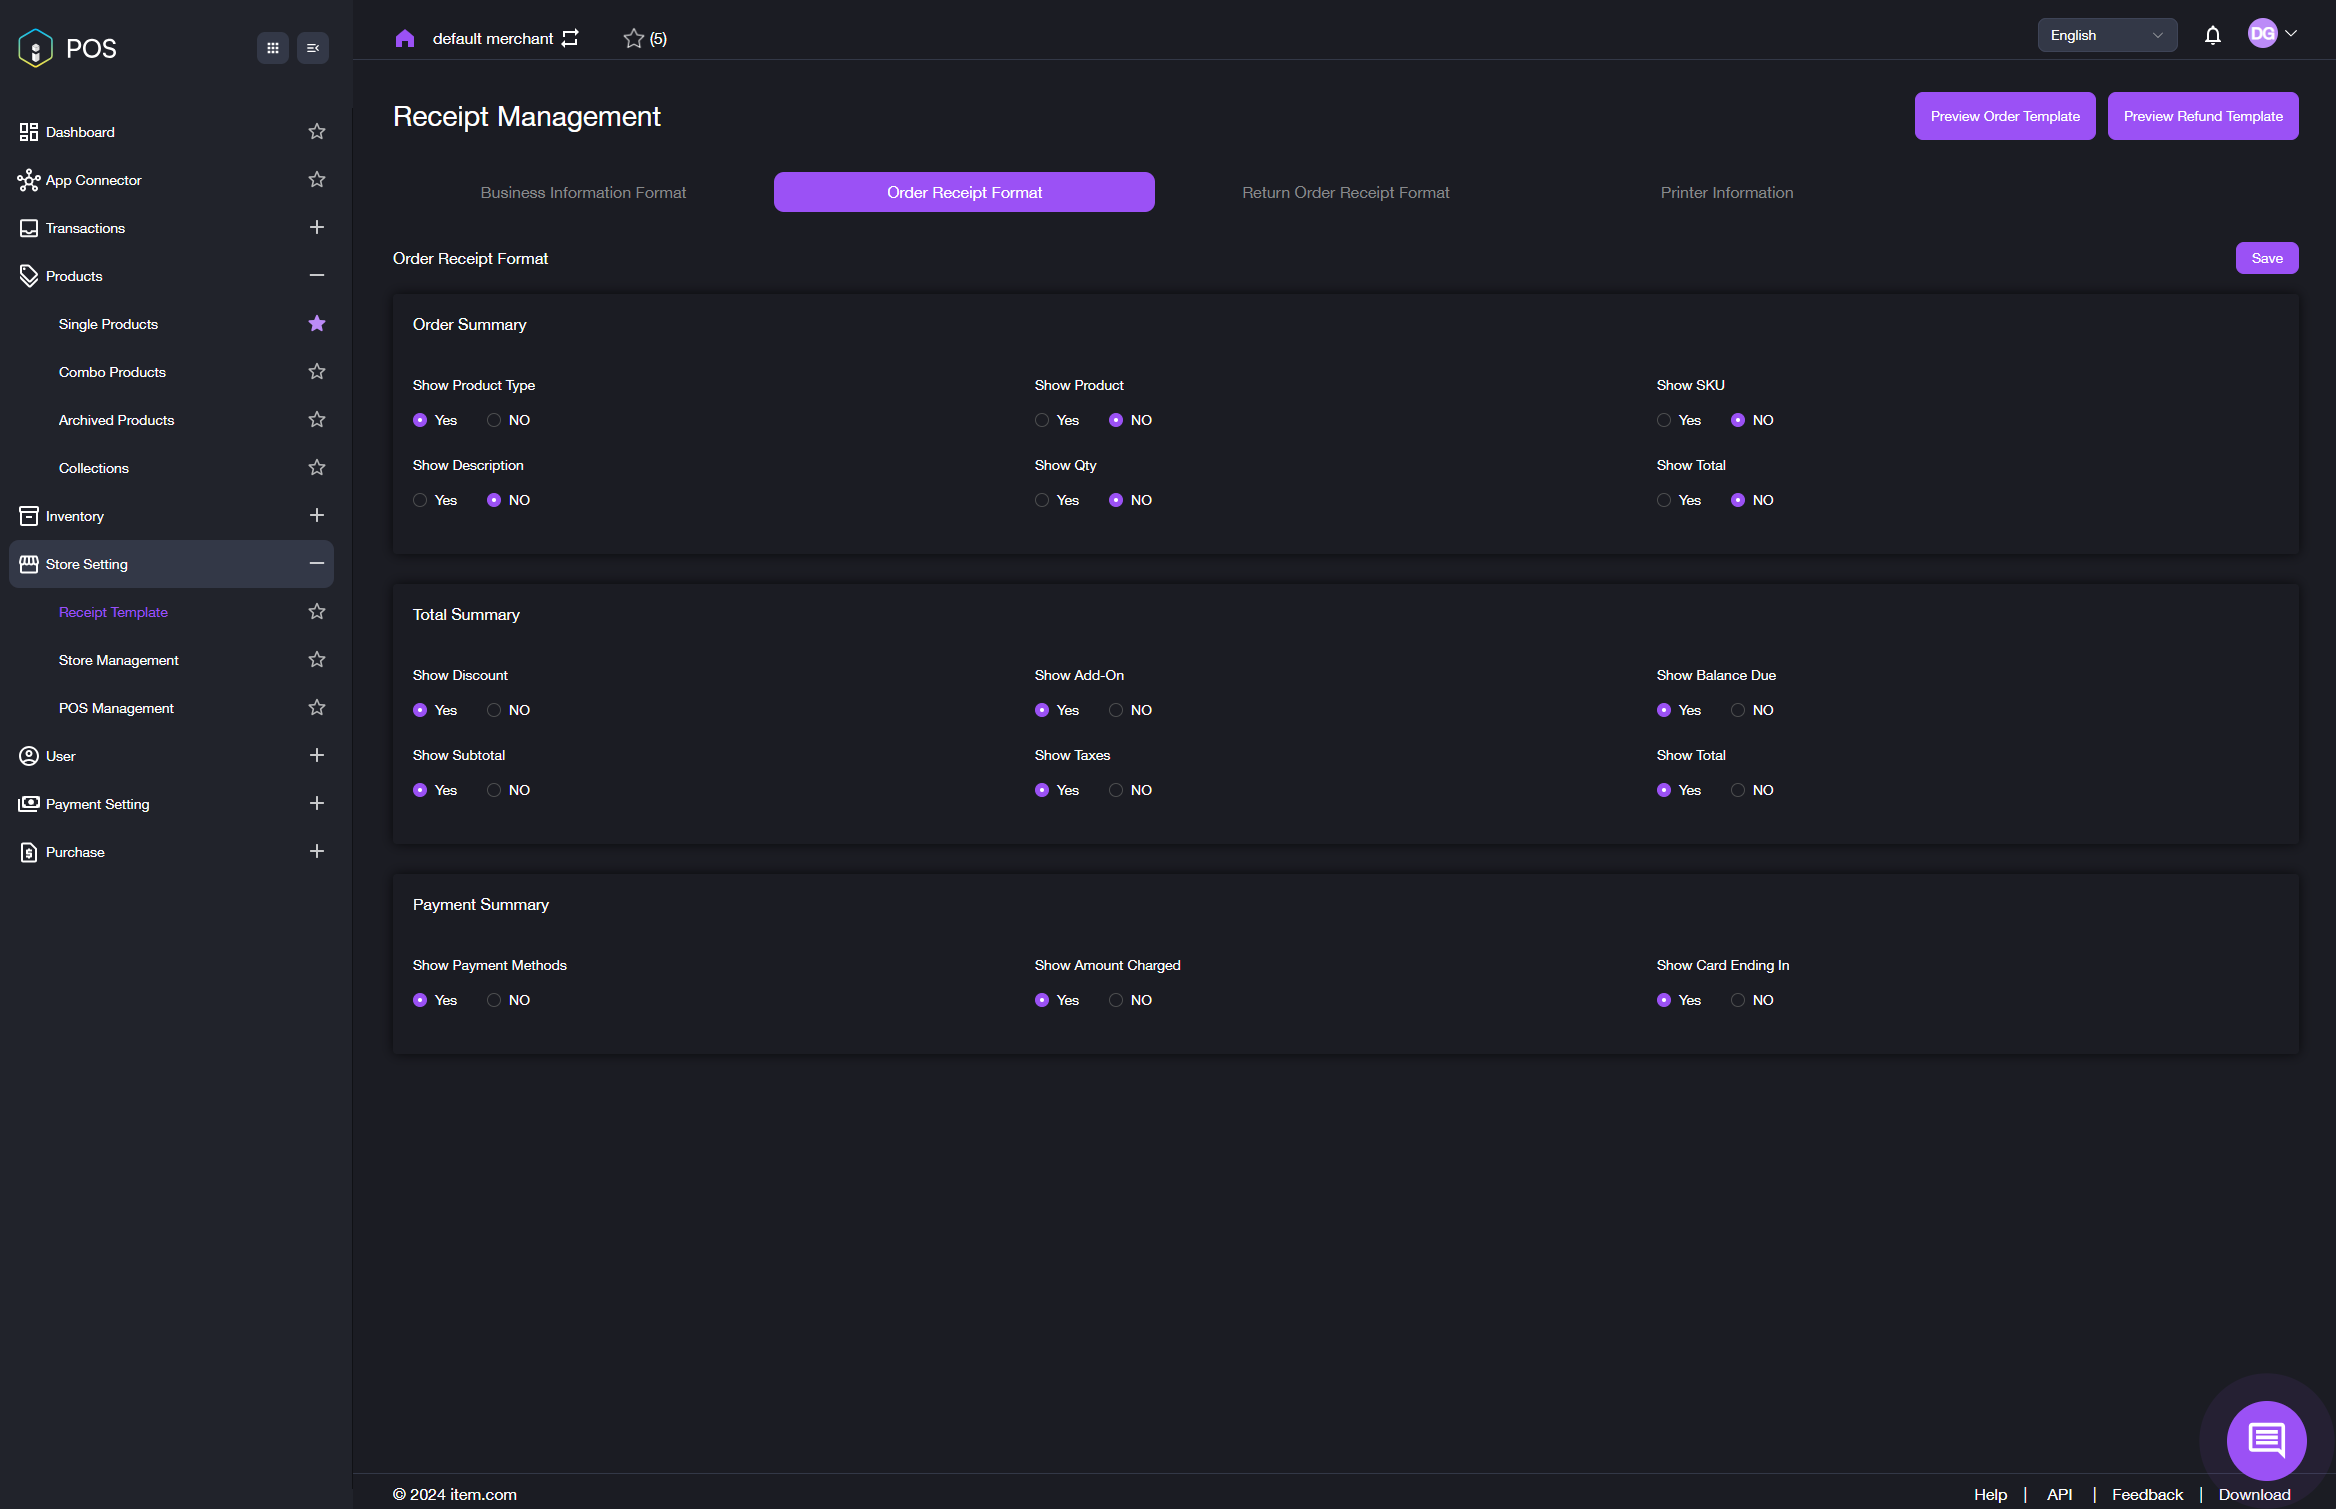Switch to Return Order Receipt Format tab
Image resolution: width=2336 pixels, height=1509 pixels.
pos(1345,192)
